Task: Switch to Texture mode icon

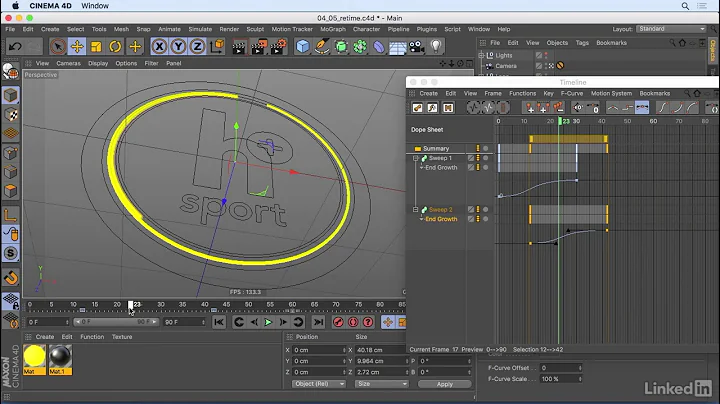Action: (11, 114)
